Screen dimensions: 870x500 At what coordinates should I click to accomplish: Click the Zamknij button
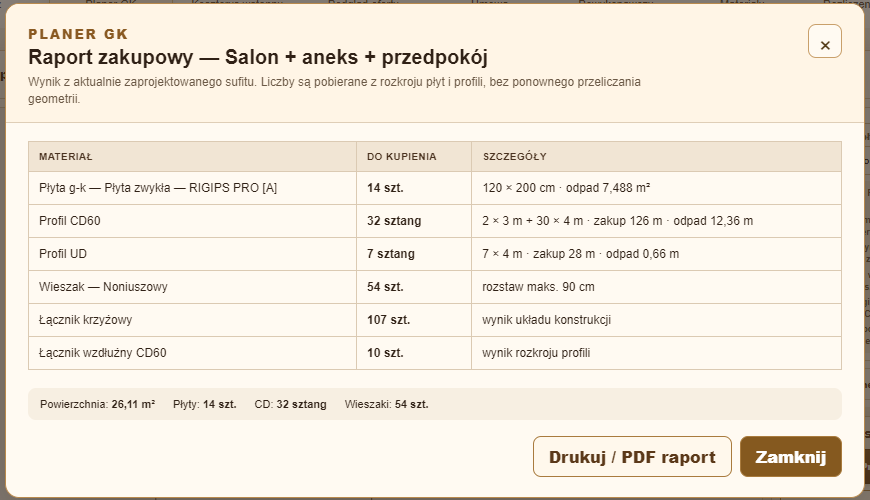791,456
